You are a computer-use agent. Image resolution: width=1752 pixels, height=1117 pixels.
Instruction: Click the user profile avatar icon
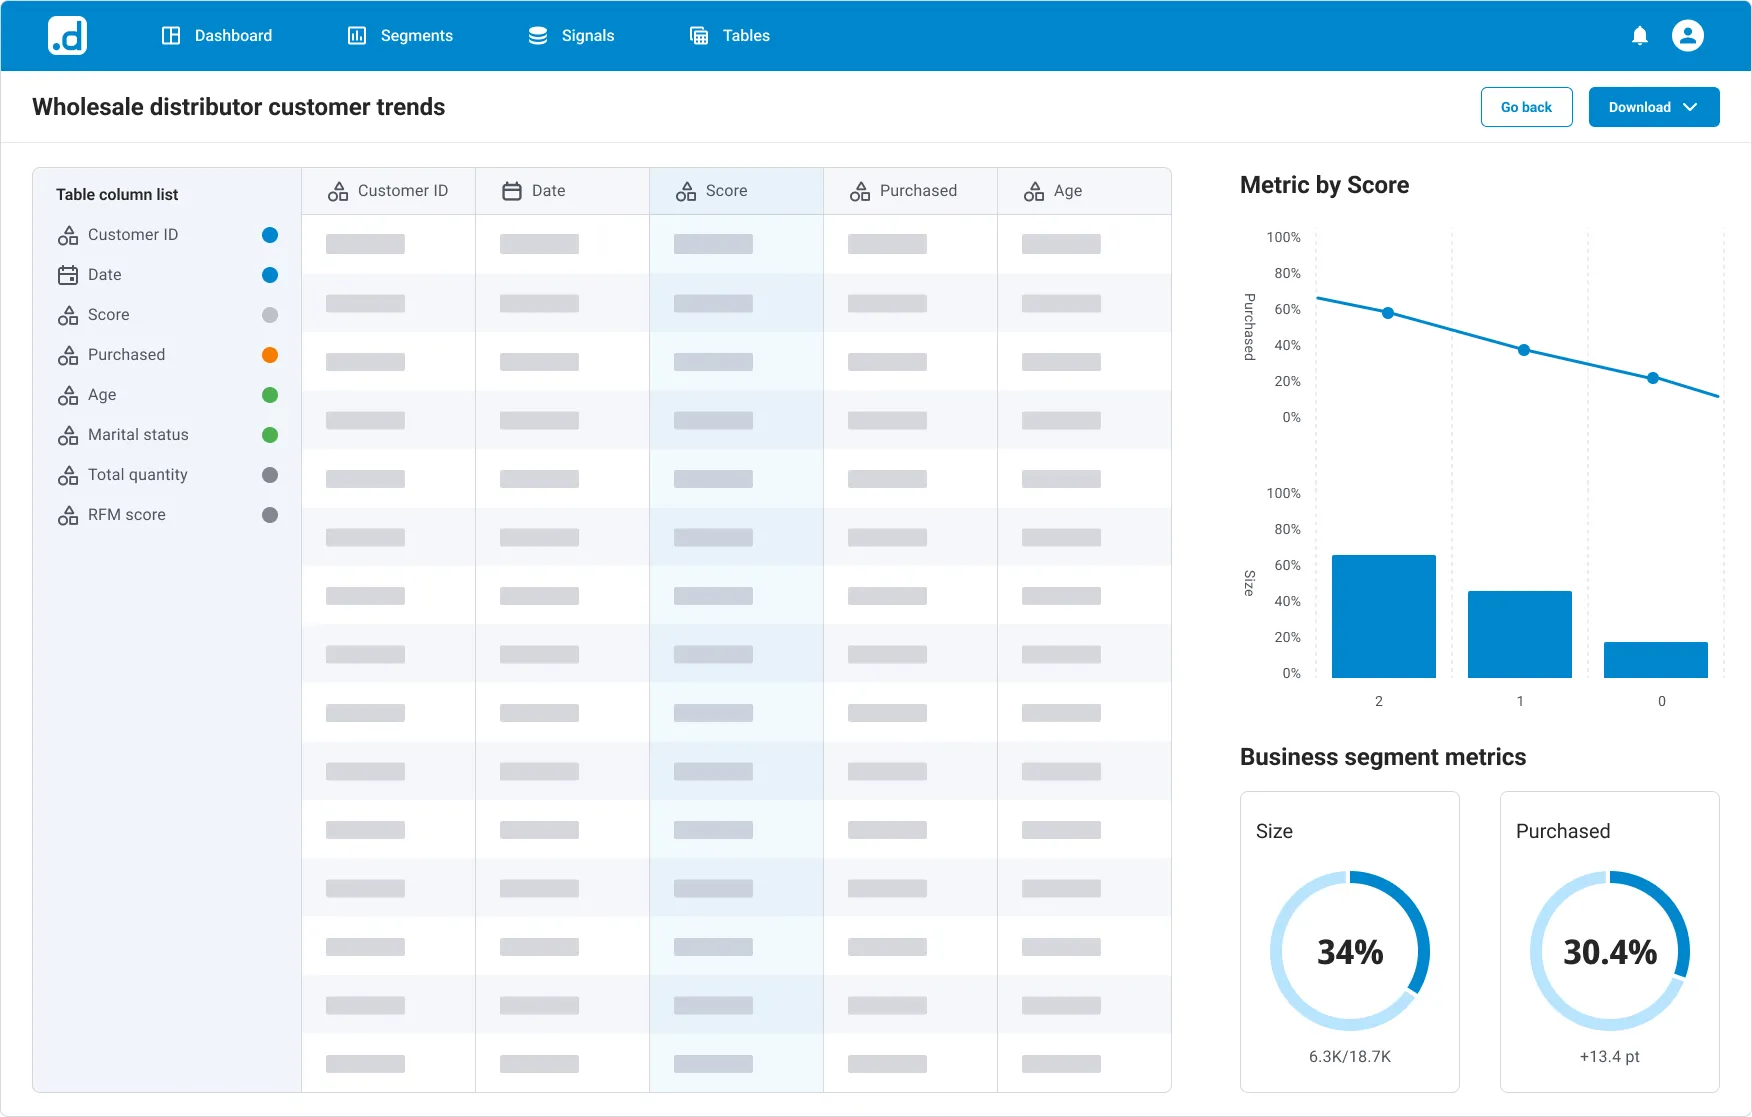[1687, 35]
